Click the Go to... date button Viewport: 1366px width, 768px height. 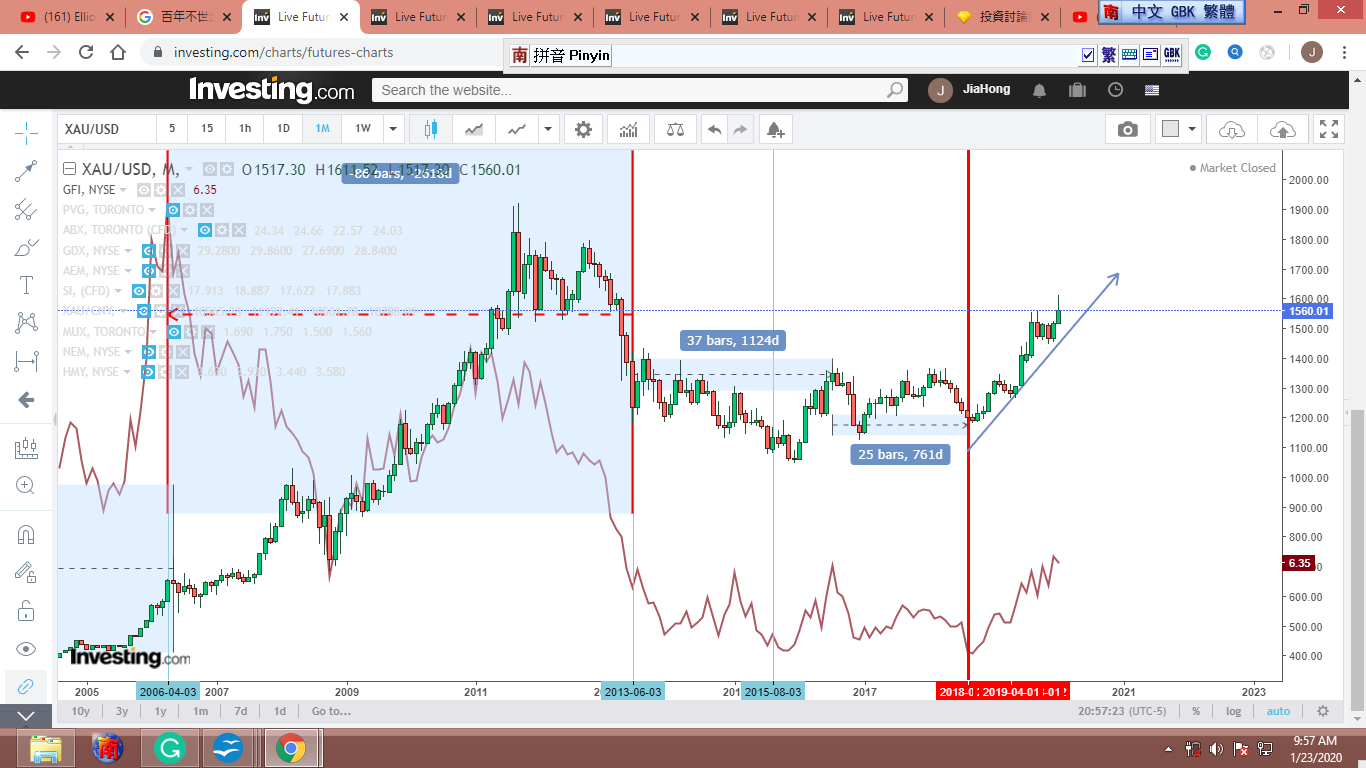click(331, 711)
